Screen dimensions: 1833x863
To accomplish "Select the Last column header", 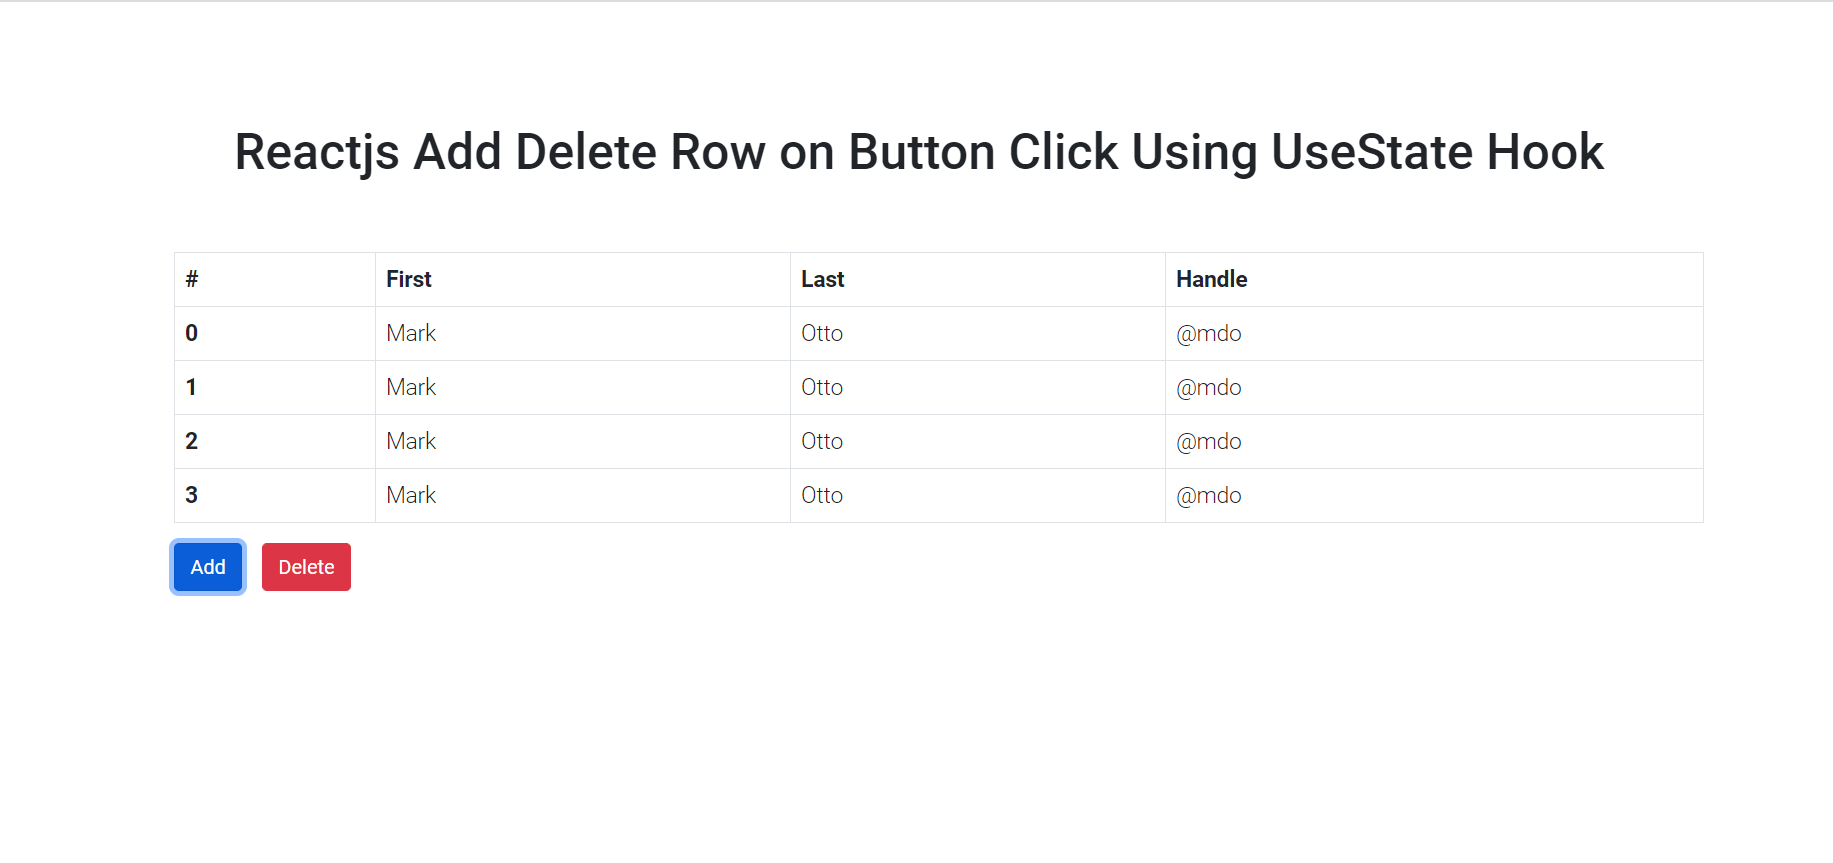I will [x=822, y=279].
